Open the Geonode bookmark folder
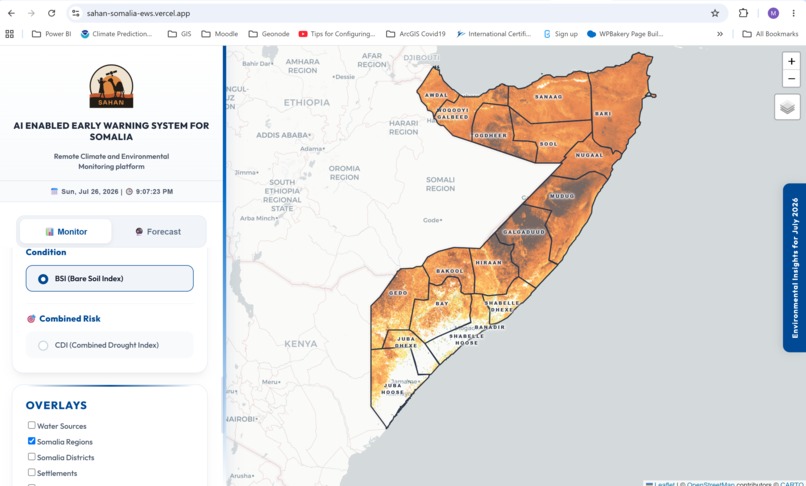This screenshot has width=806, height=486. [269, 34]
